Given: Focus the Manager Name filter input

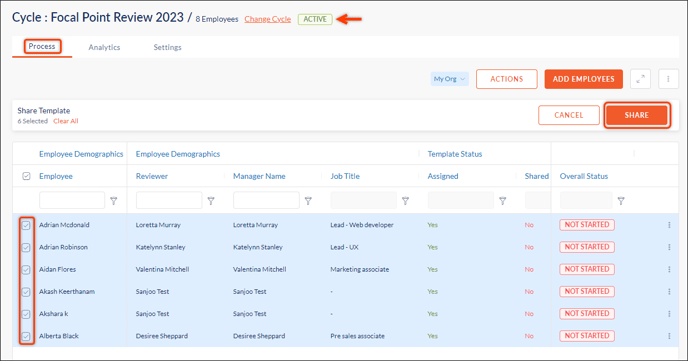Looking at the screenshot, I should [266, 200].
